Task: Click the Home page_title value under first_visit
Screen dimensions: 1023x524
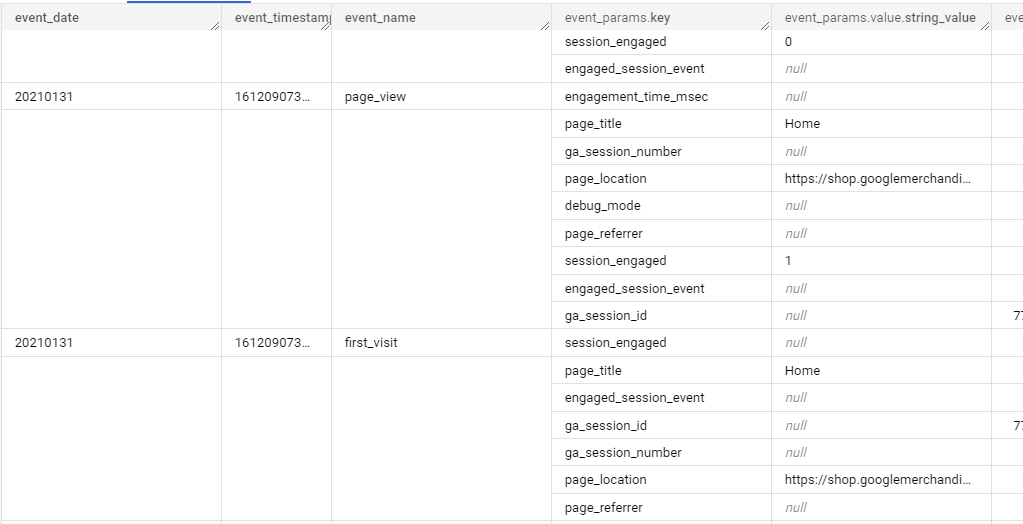Action: click(x=802, y=371)
